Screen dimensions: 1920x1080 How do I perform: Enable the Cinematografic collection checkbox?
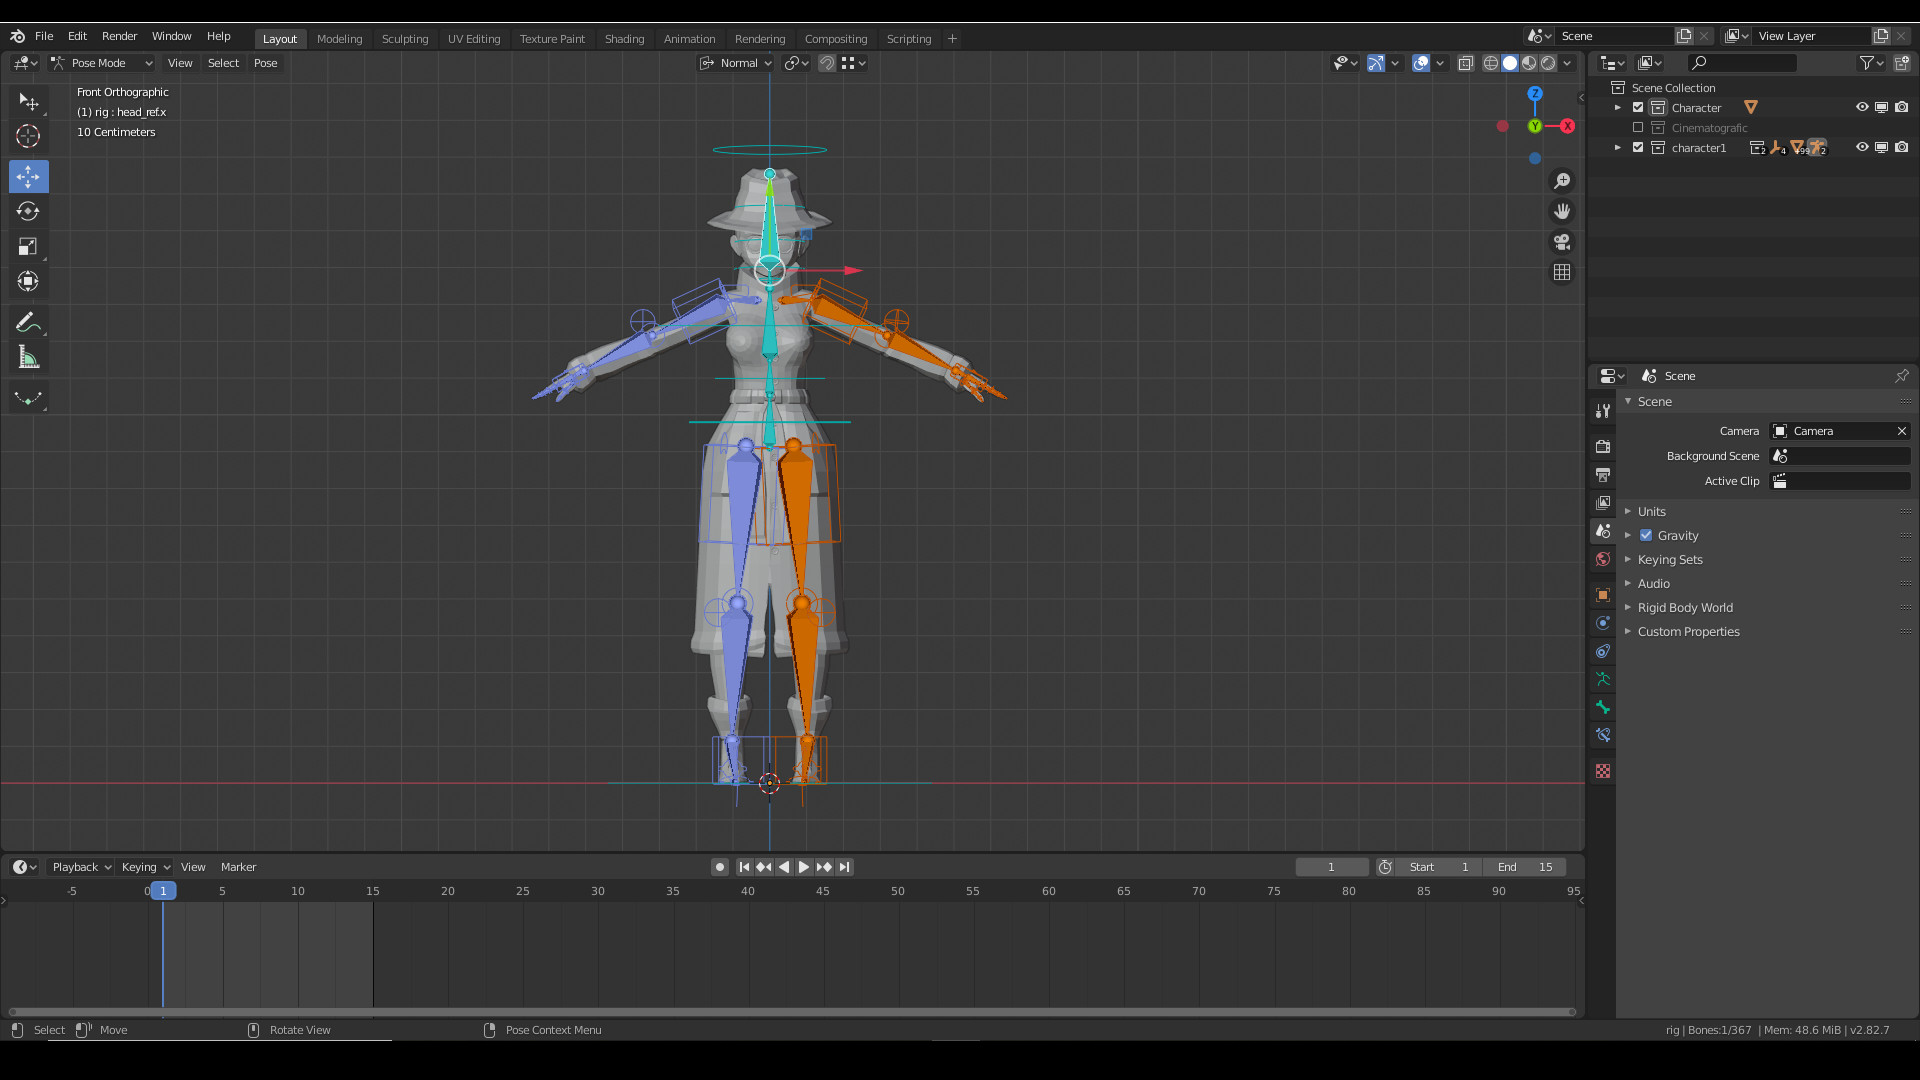tap(1638, 128)
